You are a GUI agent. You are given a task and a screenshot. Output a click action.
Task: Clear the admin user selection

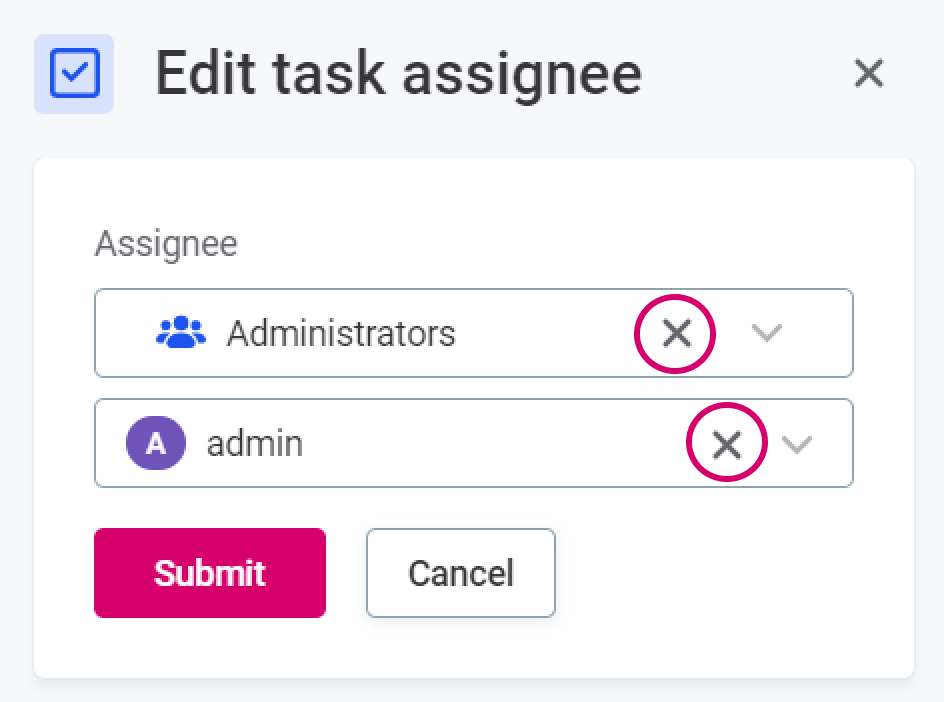coord(726,444)
